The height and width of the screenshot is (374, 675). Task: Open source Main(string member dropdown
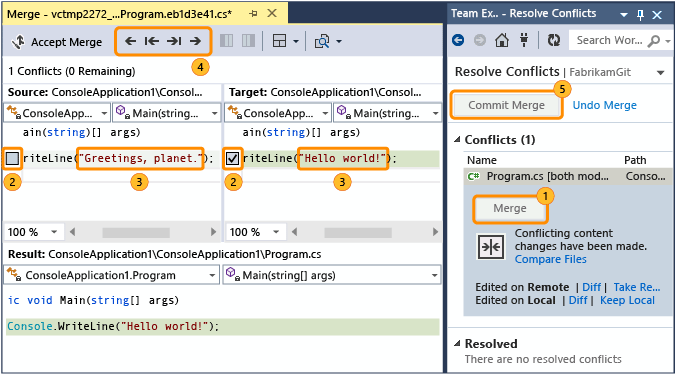pyautogui.click(x=167, y=113)
